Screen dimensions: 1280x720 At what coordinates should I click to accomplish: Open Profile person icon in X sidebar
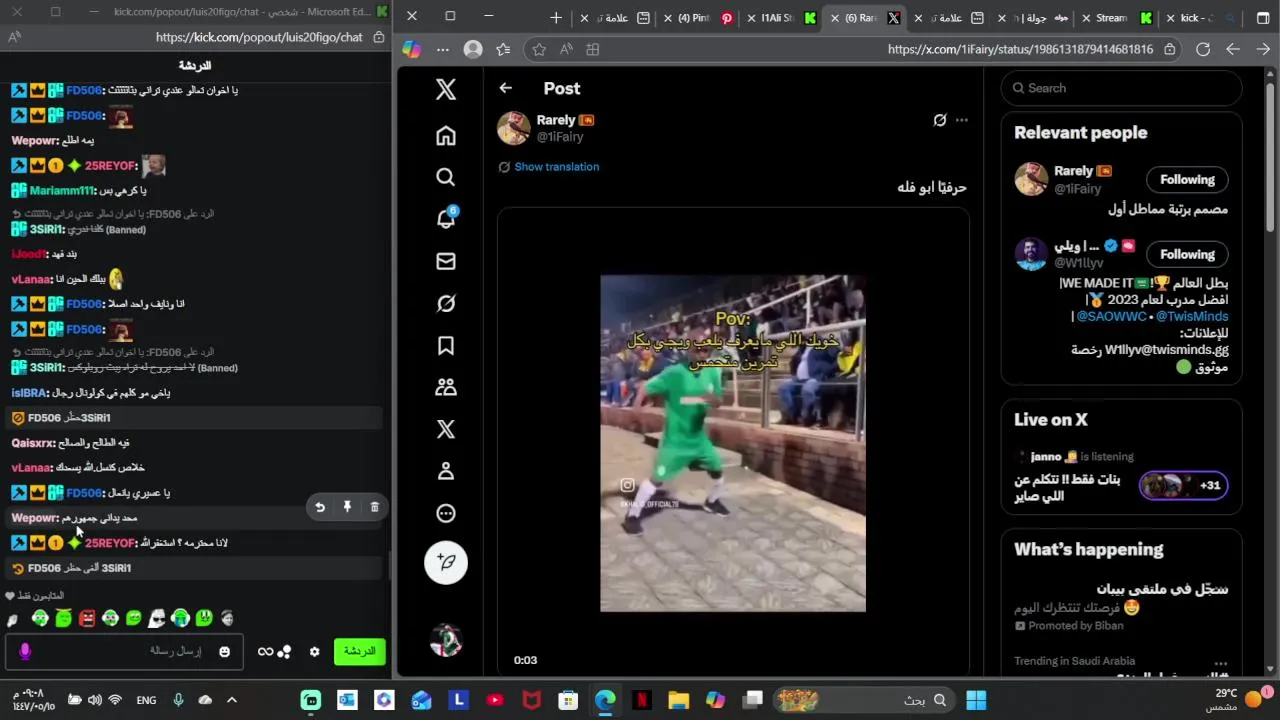[x=446, y=471]
